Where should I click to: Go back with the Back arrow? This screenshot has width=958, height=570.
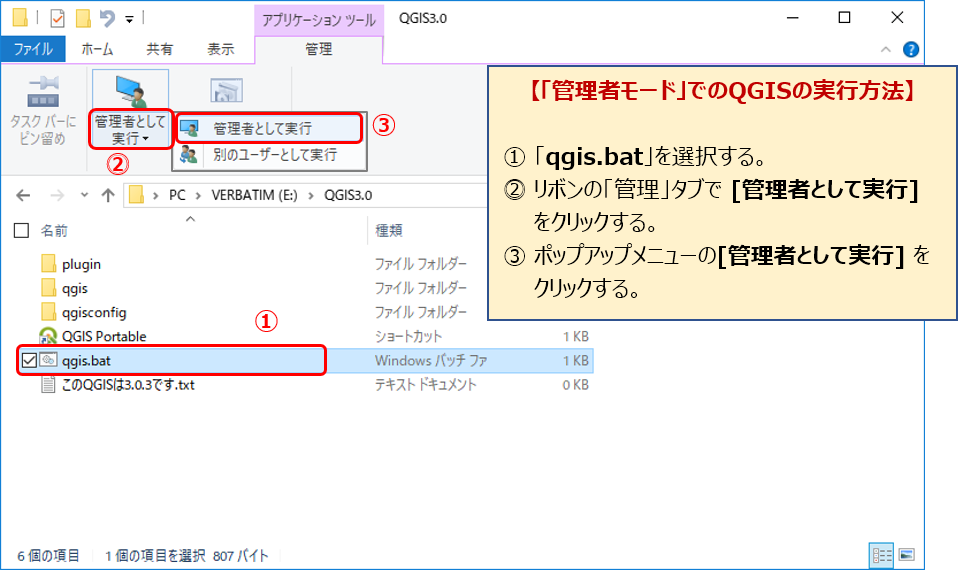(x=23, y=195)
